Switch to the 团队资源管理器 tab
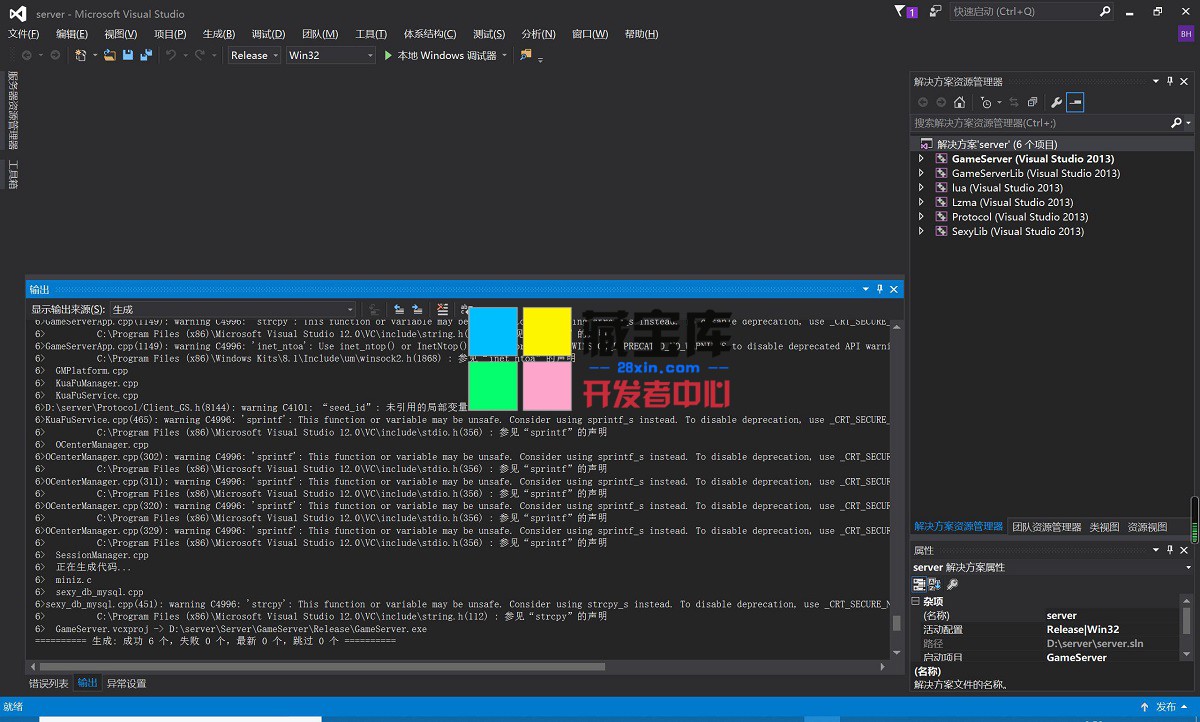The width and height of the screenshot is (1200, 722). pyautogui.click(x=1046, y=527)
